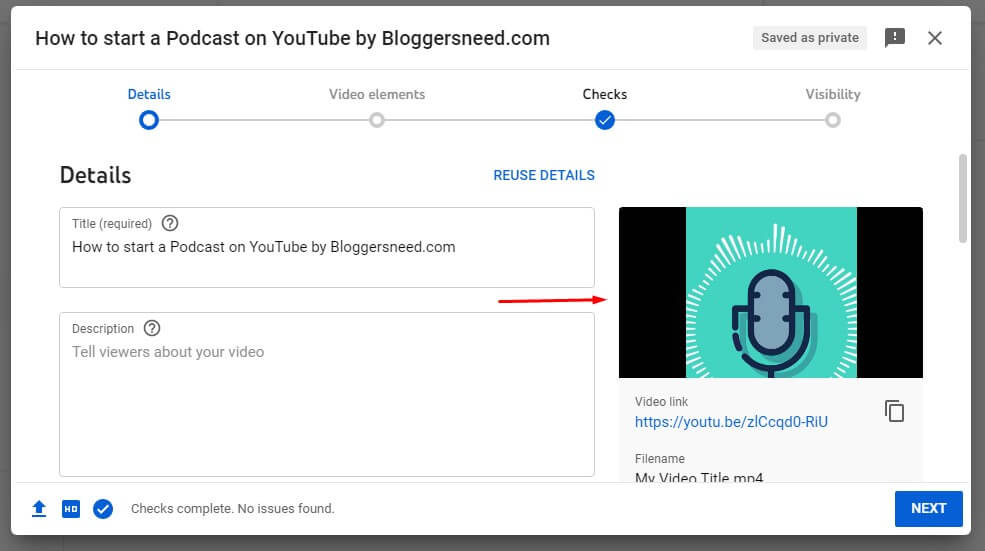Viewport: 985px width, 551px height.
Task: Click REUSE DETAILS
Action: click(544, 175)
